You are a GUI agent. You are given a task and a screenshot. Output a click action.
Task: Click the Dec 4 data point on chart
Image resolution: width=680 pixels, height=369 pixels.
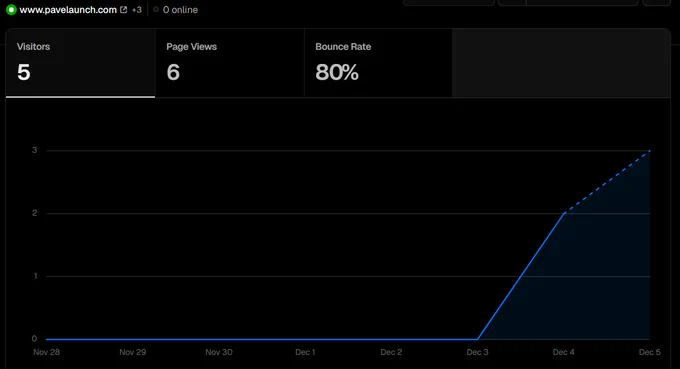pos(564,213)
